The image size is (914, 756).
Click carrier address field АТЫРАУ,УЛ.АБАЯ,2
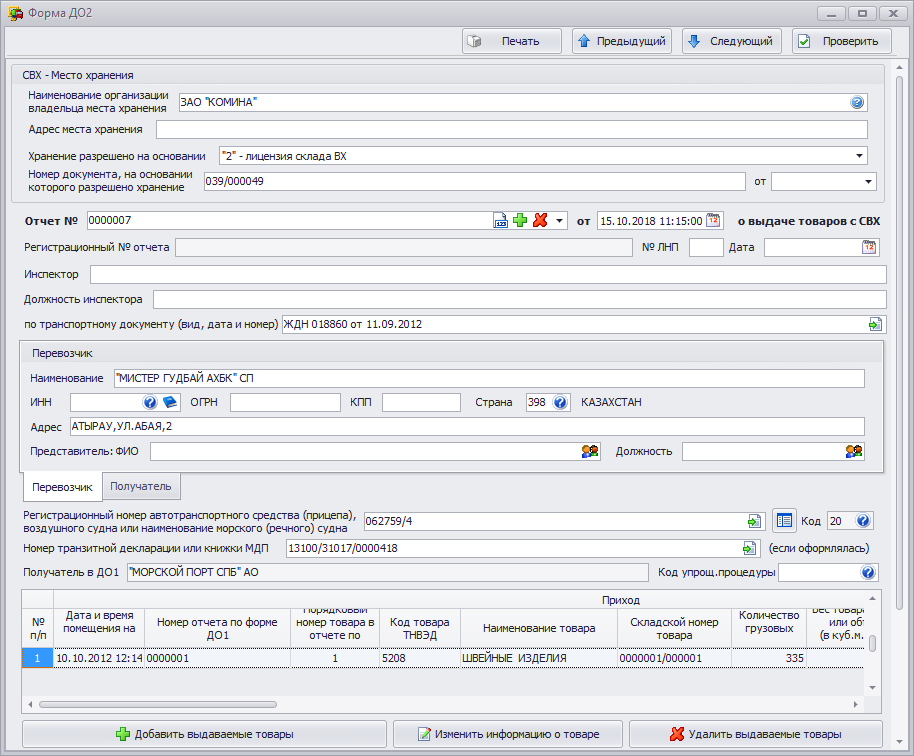[467, 427]
